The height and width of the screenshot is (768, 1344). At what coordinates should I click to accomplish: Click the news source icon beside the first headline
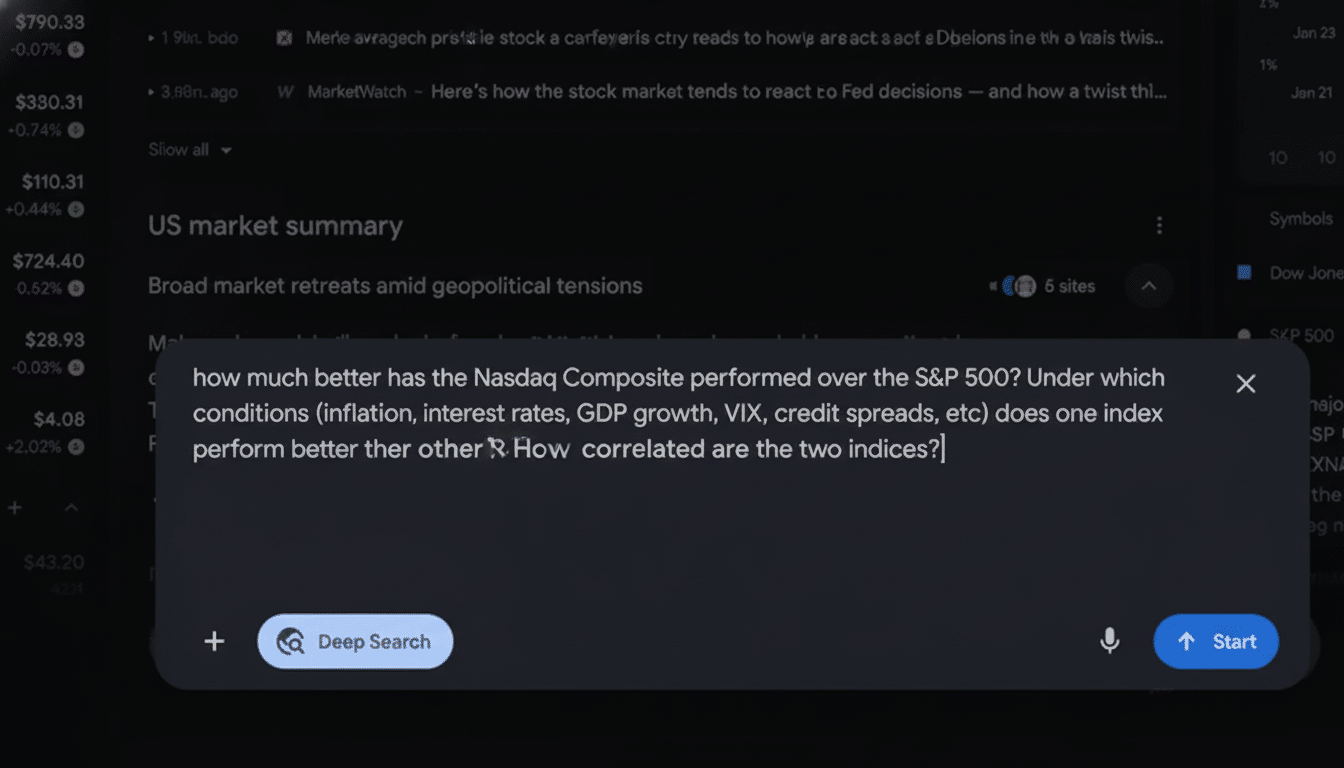pos(284,37)
